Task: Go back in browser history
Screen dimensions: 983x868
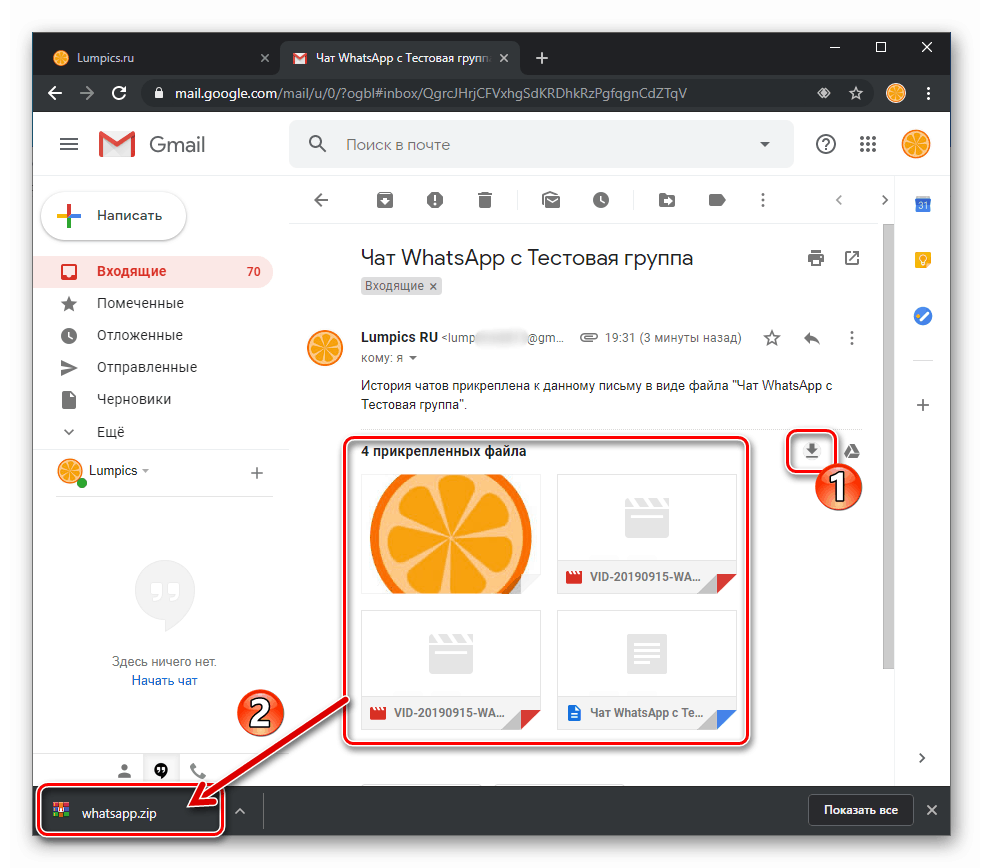Action: click(55, 93)
